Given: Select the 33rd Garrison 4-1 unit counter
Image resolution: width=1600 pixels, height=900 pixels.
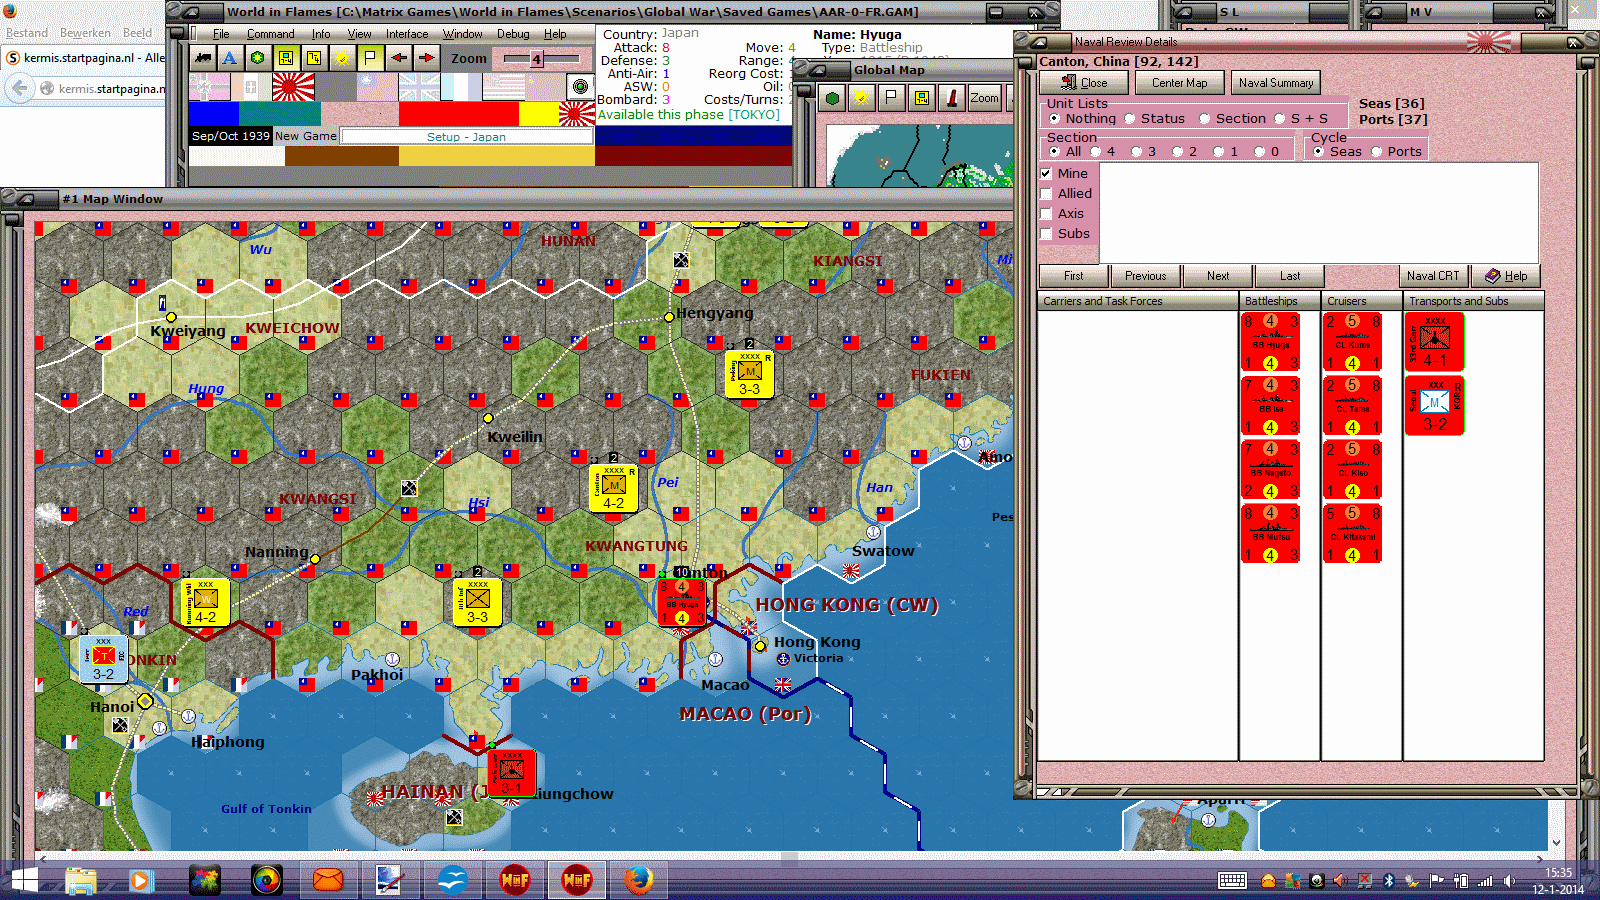Looking at the screenshot, I should coord(1435,342).
